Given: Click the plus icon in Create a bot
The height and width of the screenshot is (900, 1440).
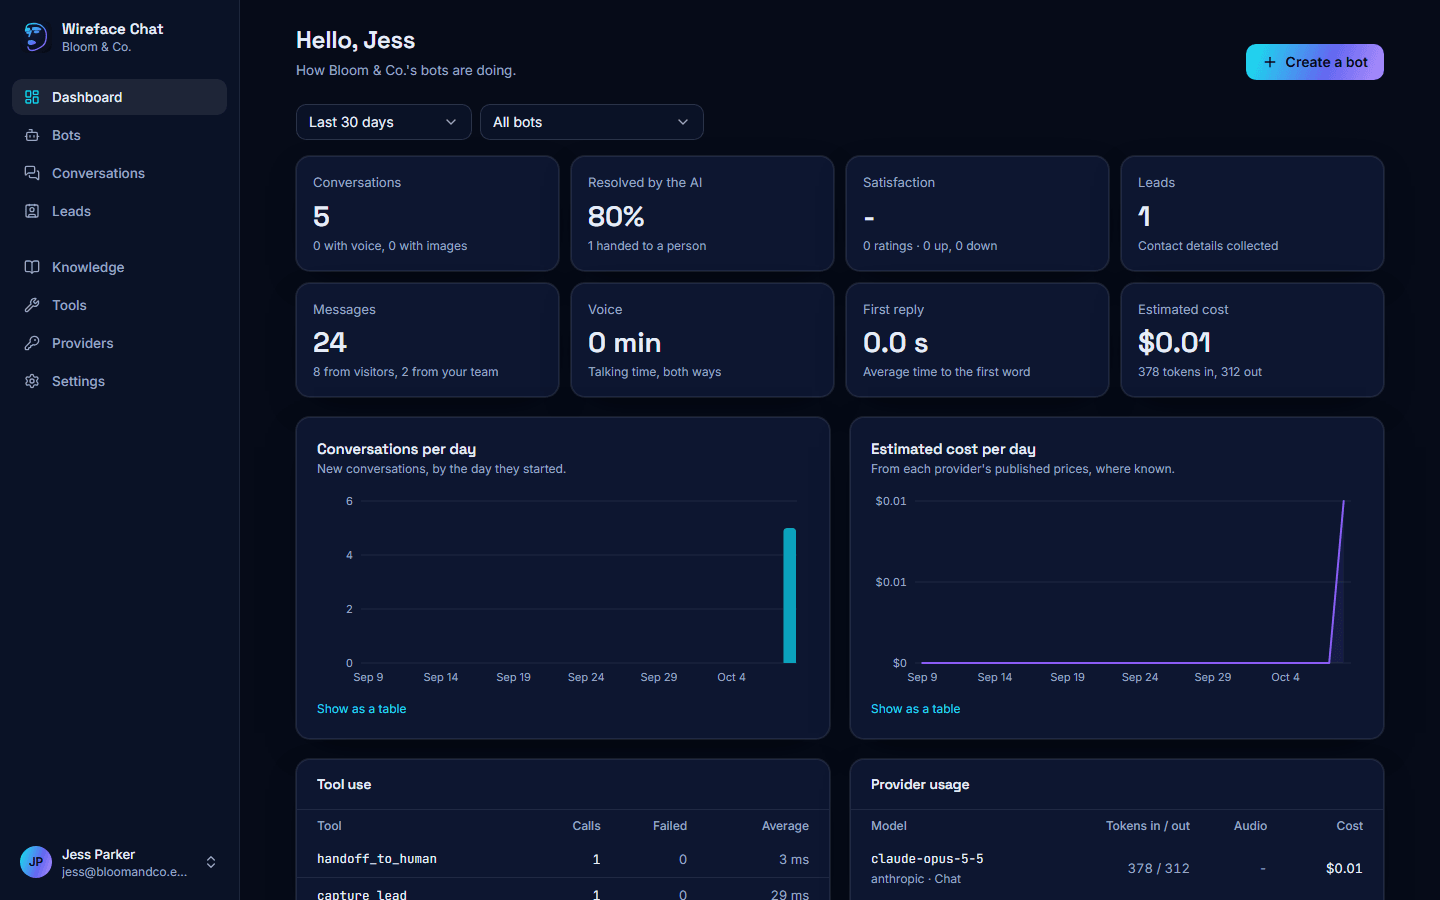Looking at the screenshot, I should point(1270,62).
